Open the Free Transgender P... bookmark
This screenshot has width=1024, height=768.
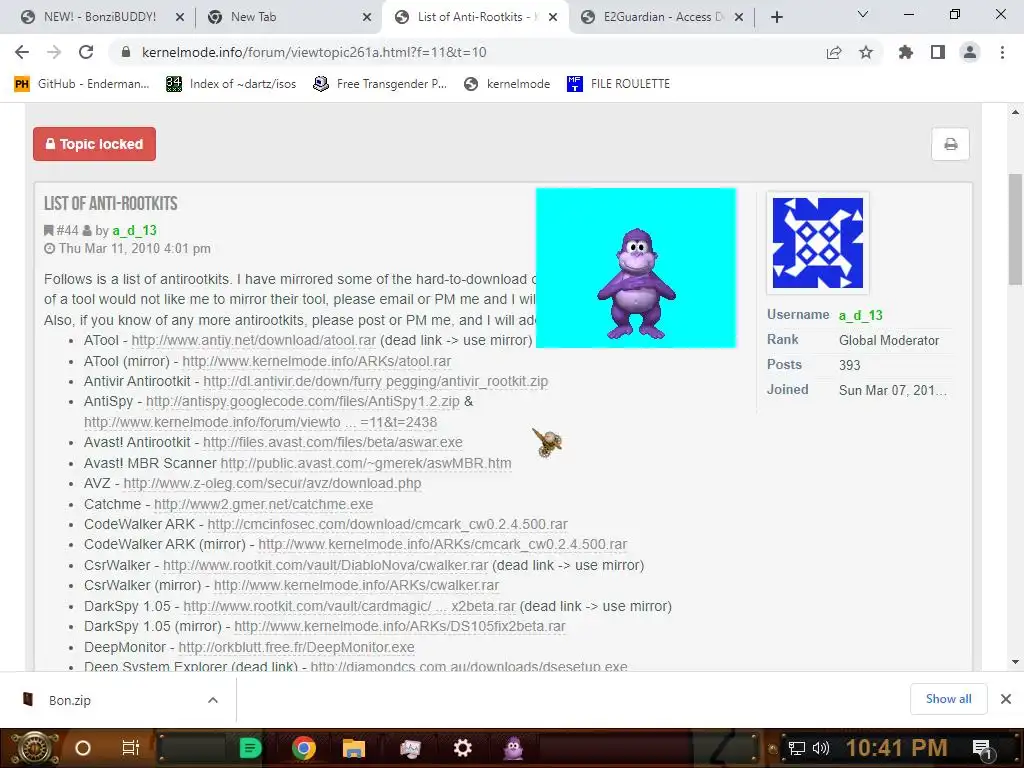(379, 84)
